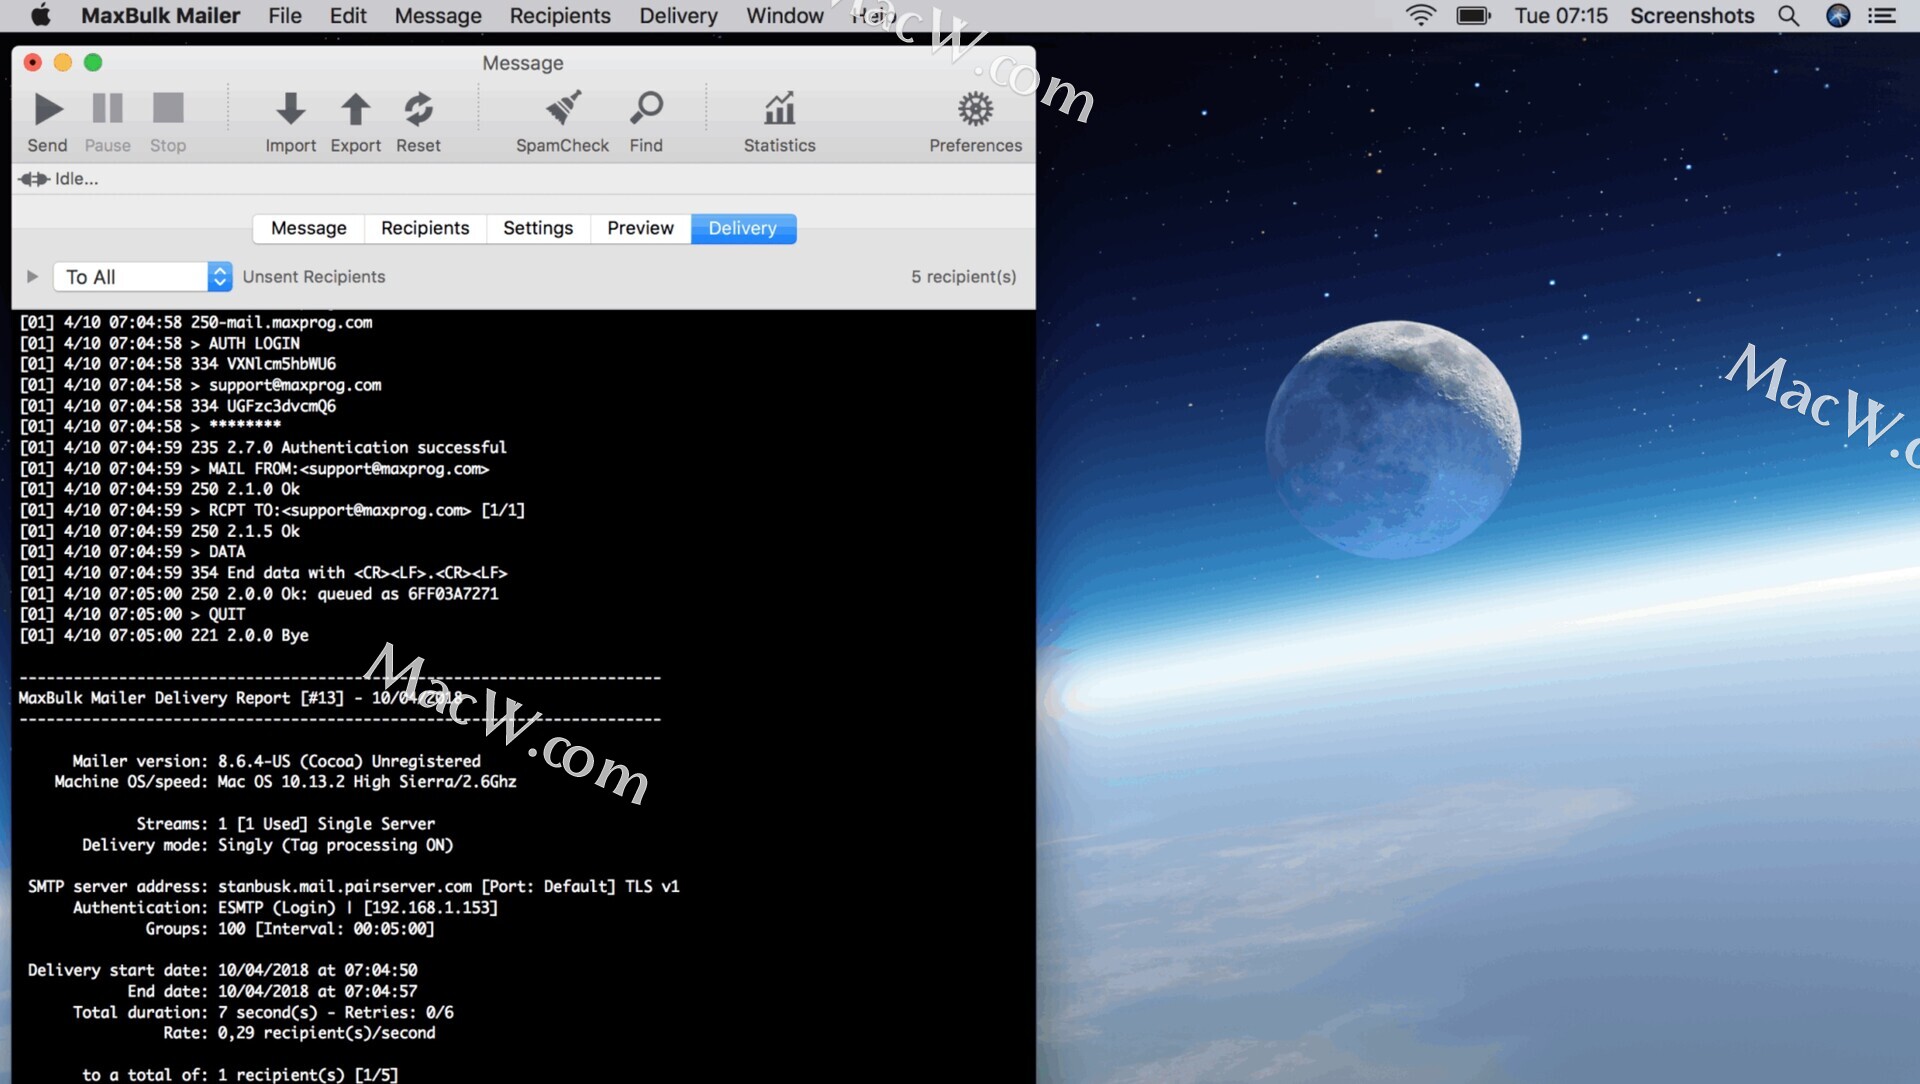Open the Statistics chart icon
The height and width of the screenshot is (1084, 1920).
(x=779, y=108)
